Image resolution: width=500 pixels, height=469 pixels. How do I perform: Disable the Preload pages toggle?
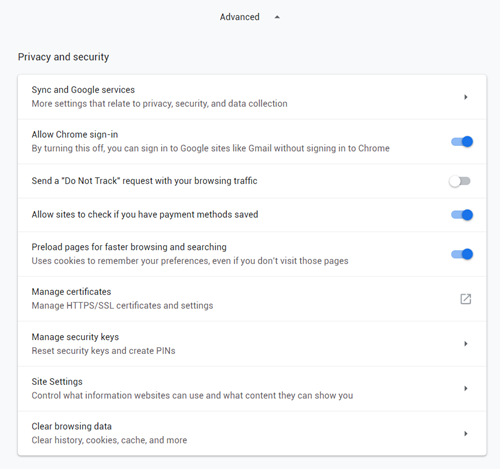click(462, 254)
